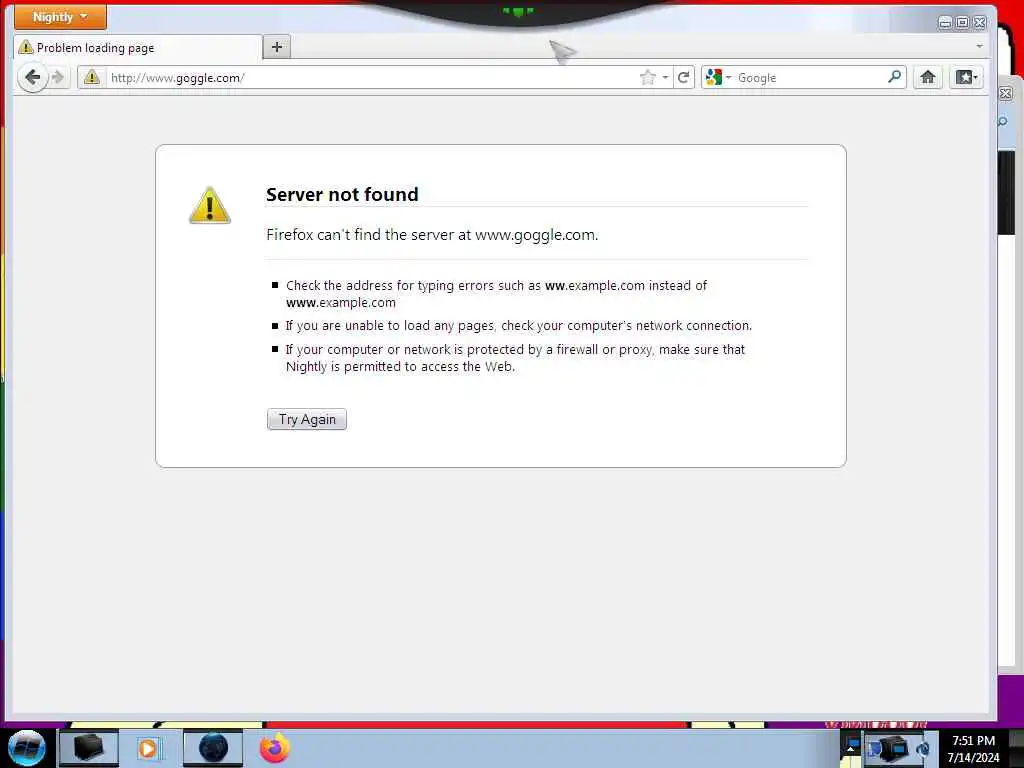Go forward using the forward arrow
The height and width of the screenshot is (768, 1024).
point(58,78)
